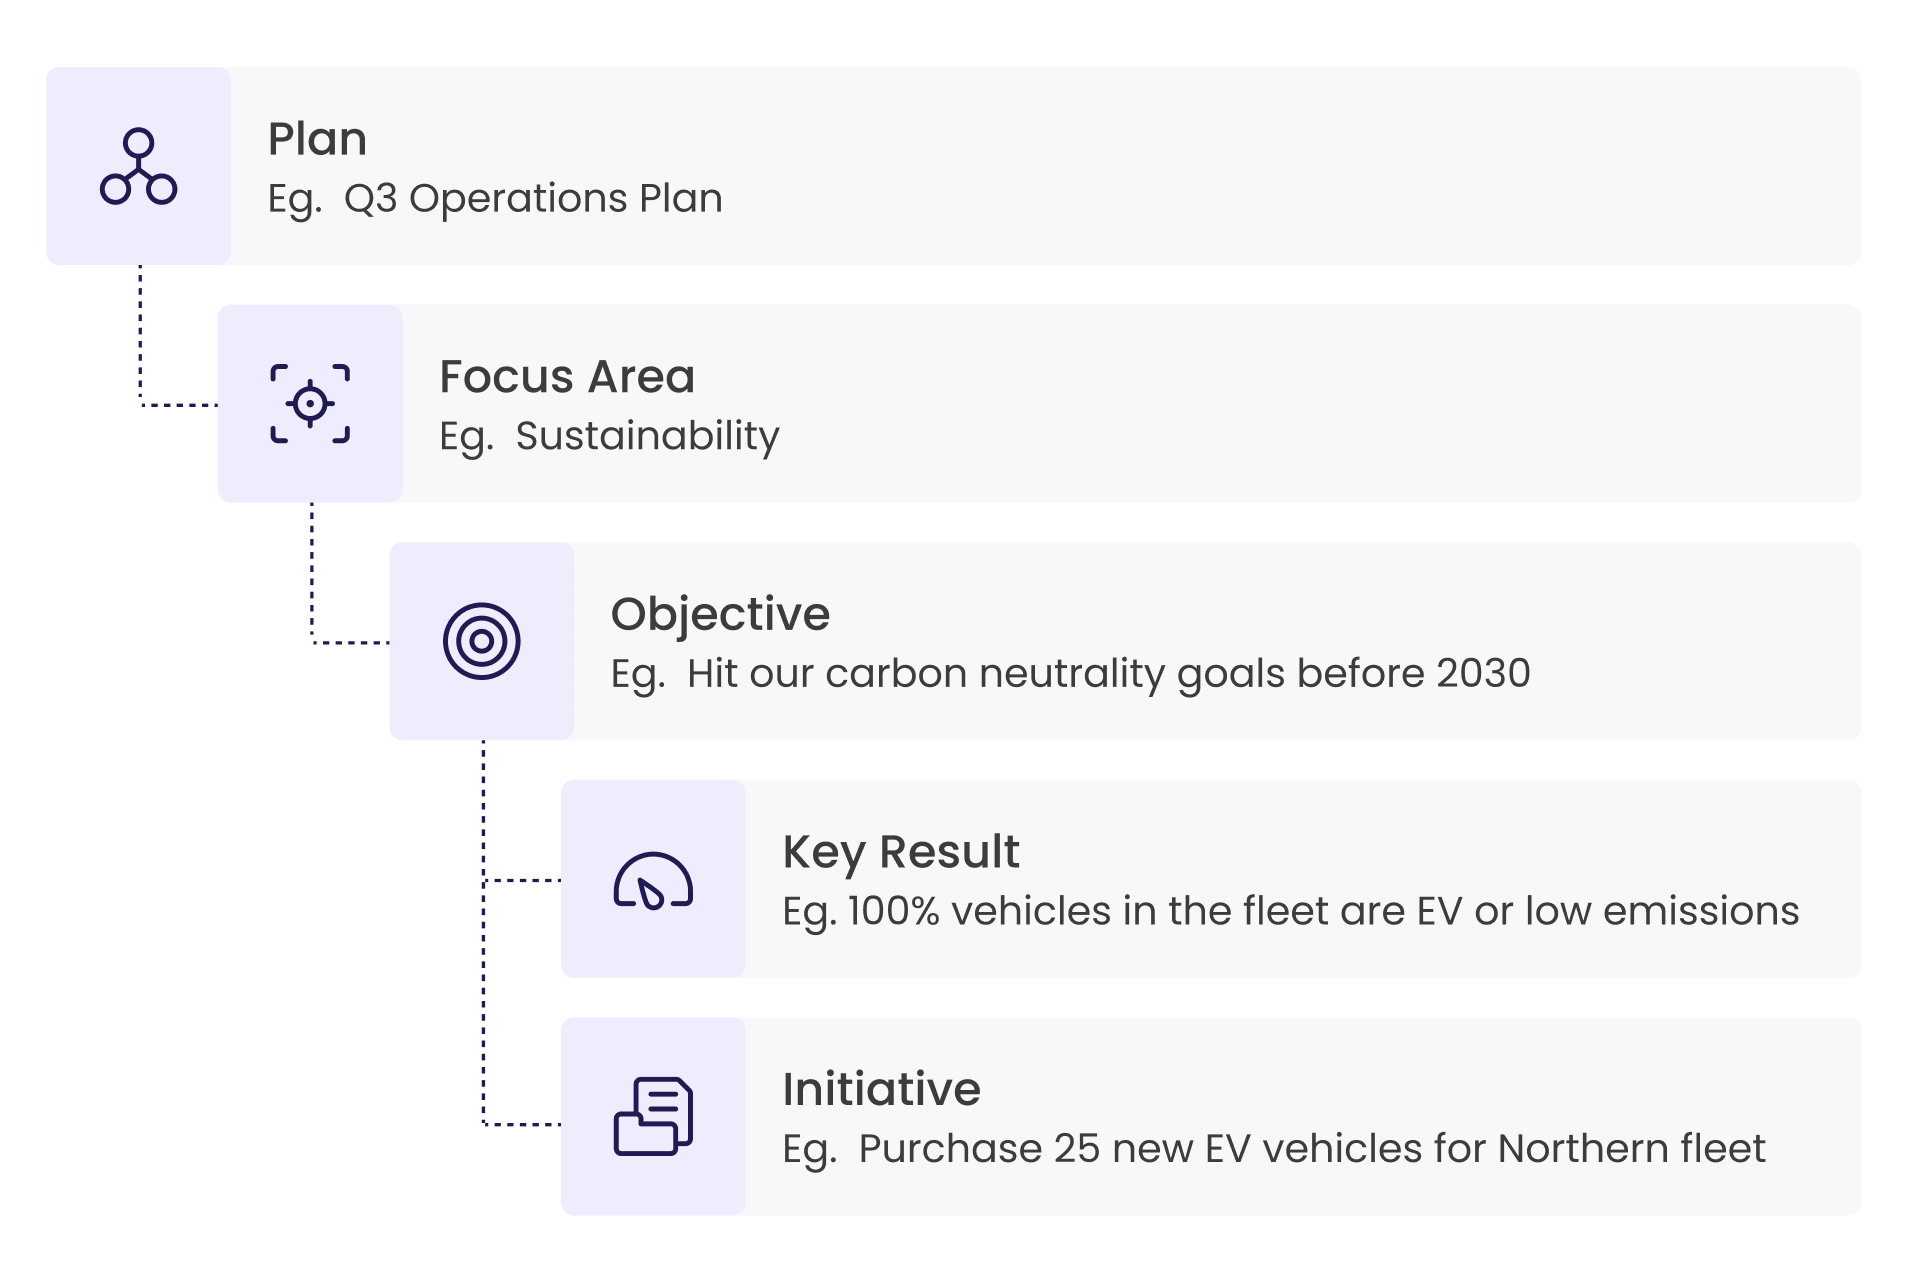Click dotted connector leading into Key Result card
This screenshot has height=1276, width=1914.
522,880
